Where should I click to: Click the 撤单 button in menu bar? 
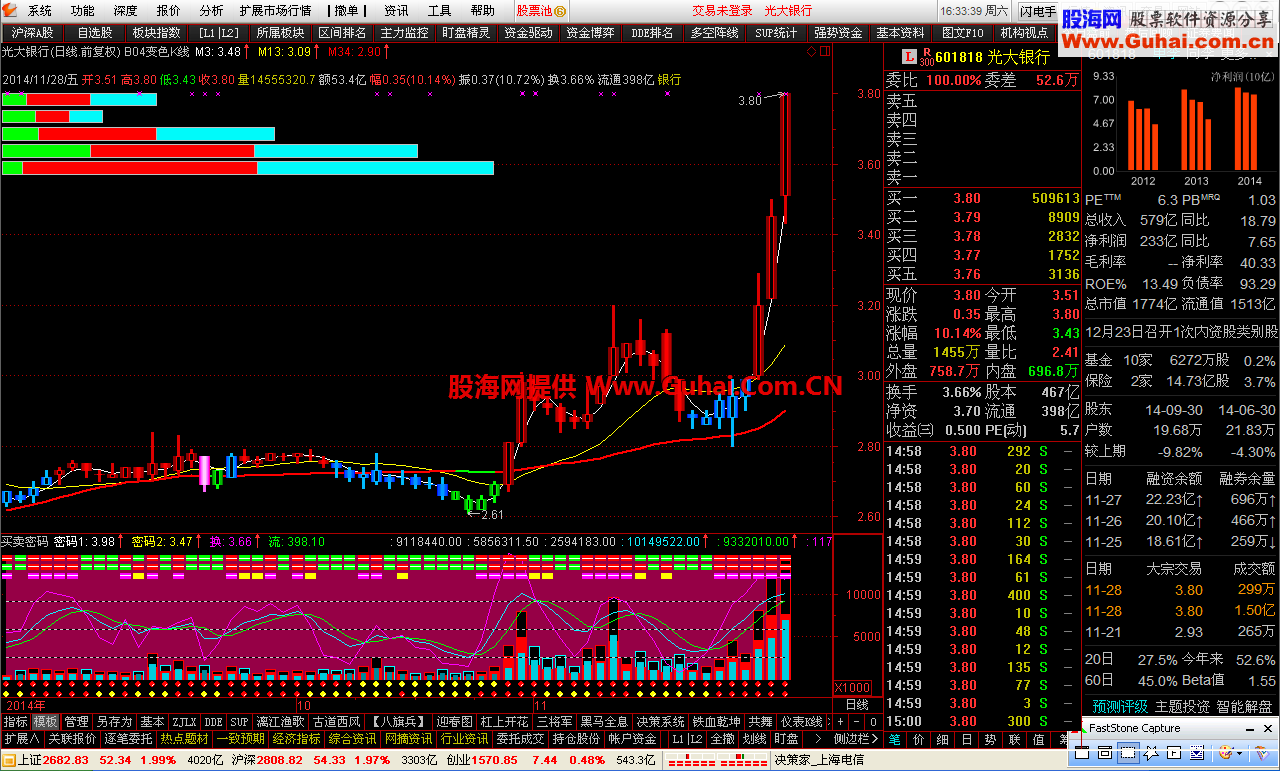coord(346,11)
